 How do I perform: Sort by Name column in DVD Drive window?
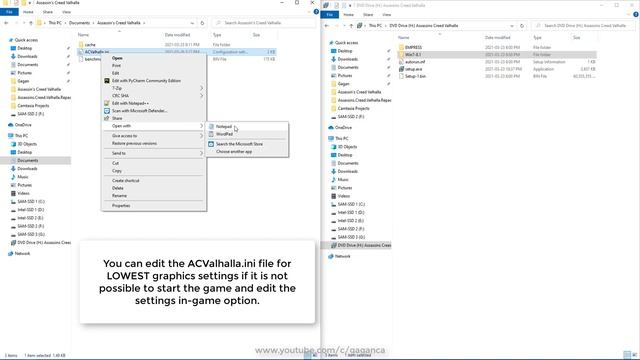tap(403, 38)
